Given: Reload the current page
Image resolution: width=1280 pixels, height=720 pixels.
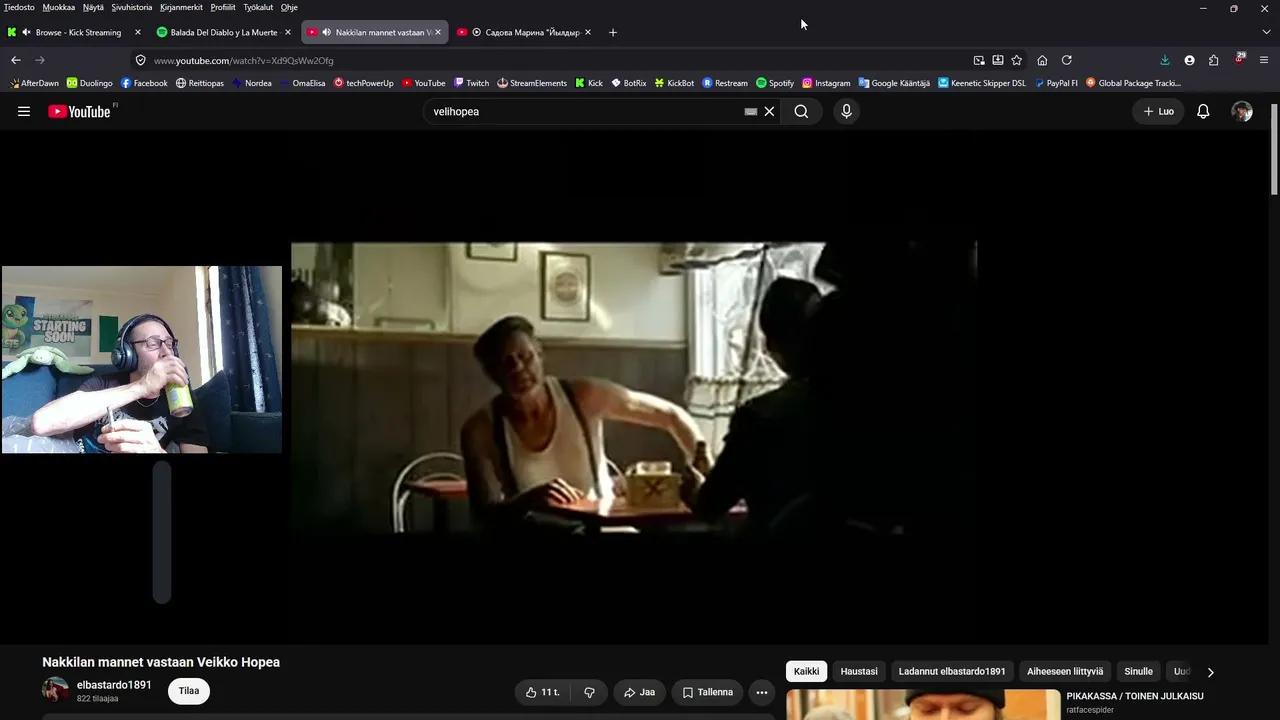Looking at the screenshot, I should point(1066,60).
